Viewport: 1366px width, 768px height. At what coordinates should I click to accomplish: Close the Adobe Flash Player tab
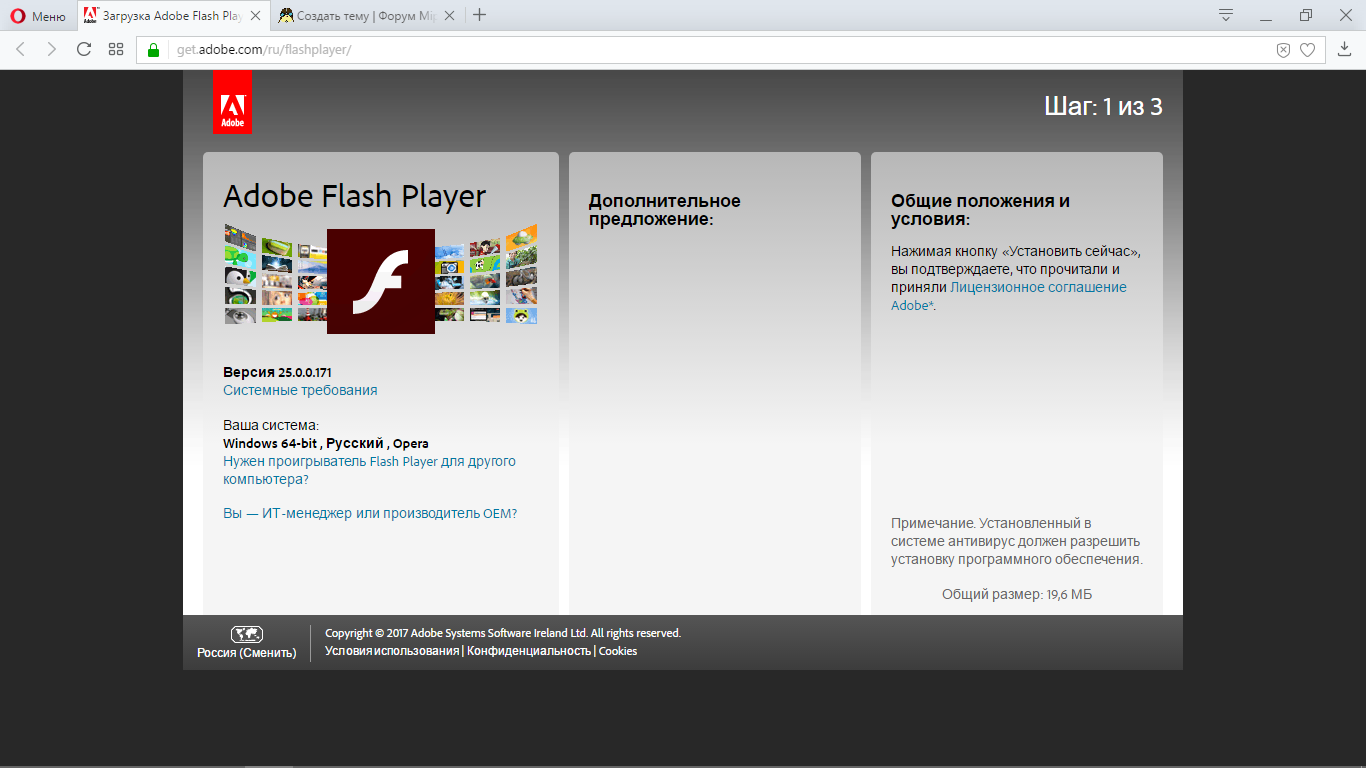point(256,15)
